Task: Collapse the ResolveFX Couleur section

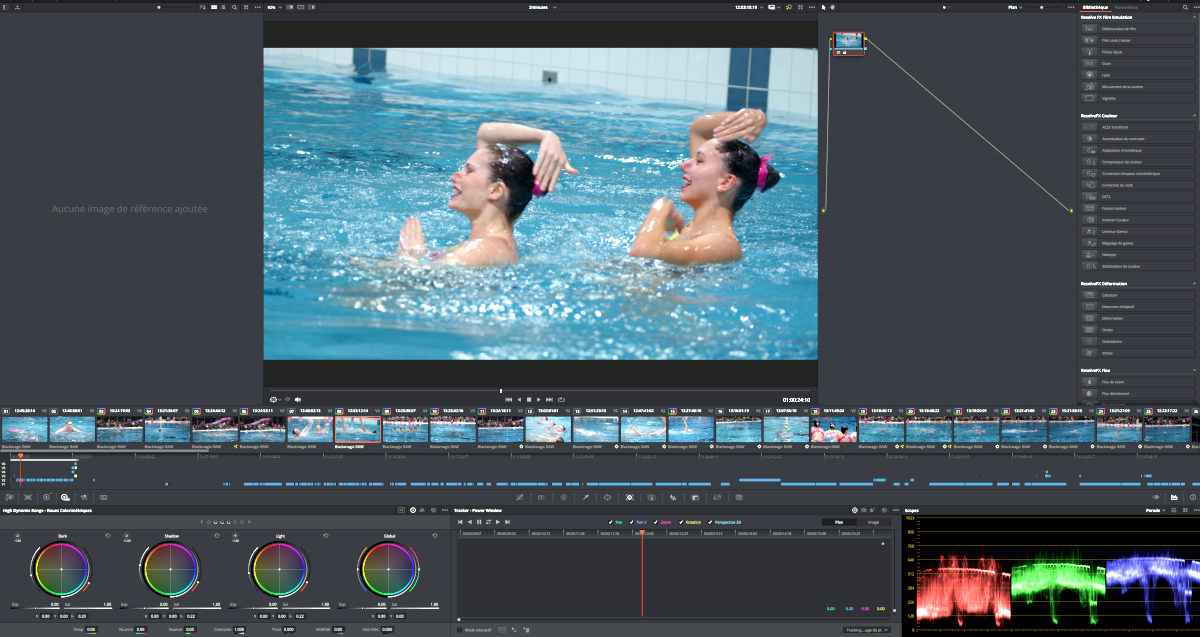Action: click(1193, 115)
